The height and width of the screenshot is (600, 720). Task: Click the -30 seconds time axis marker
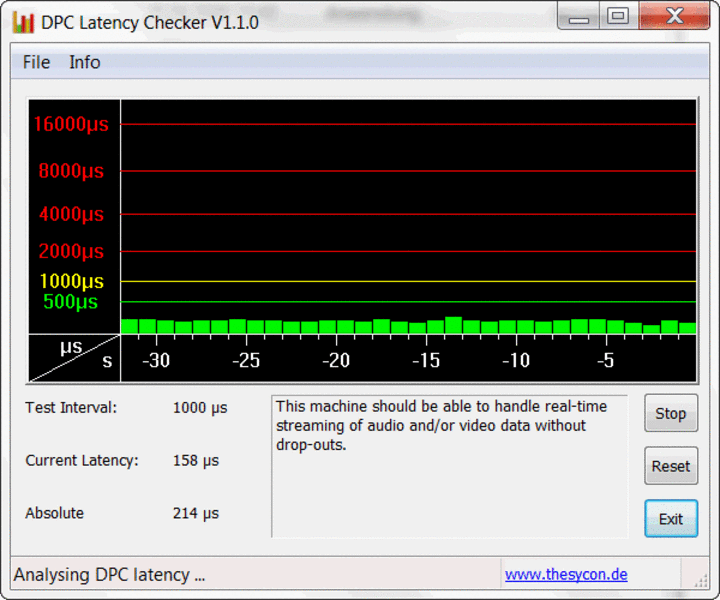tap(156, 360)
